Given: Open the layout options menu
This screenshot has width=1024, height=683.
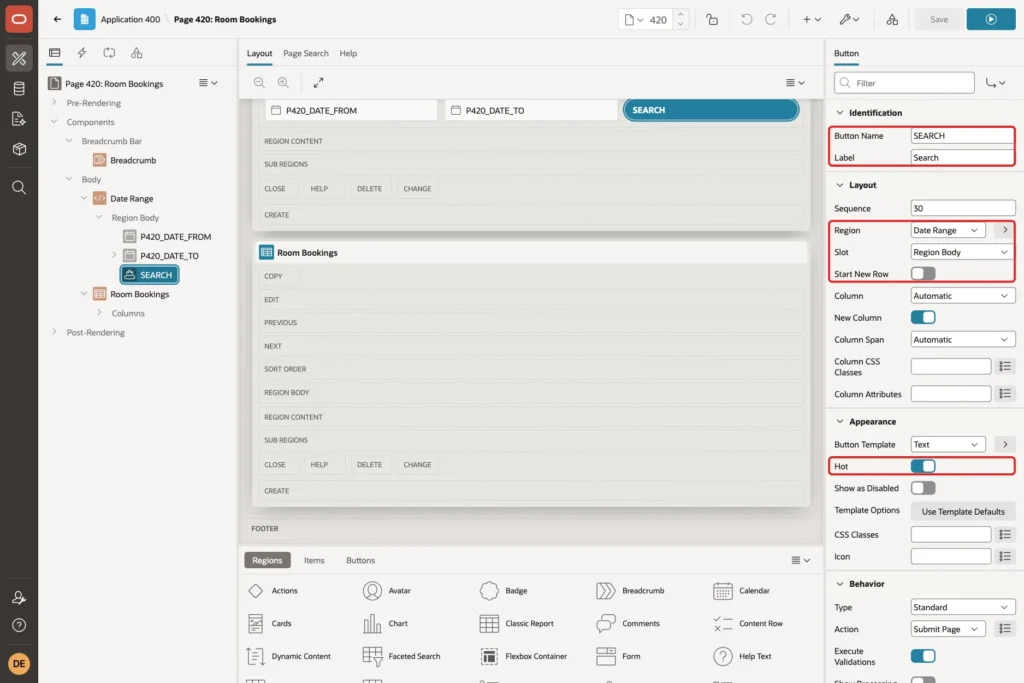Looking at the screenshot, I should [795, 82].
